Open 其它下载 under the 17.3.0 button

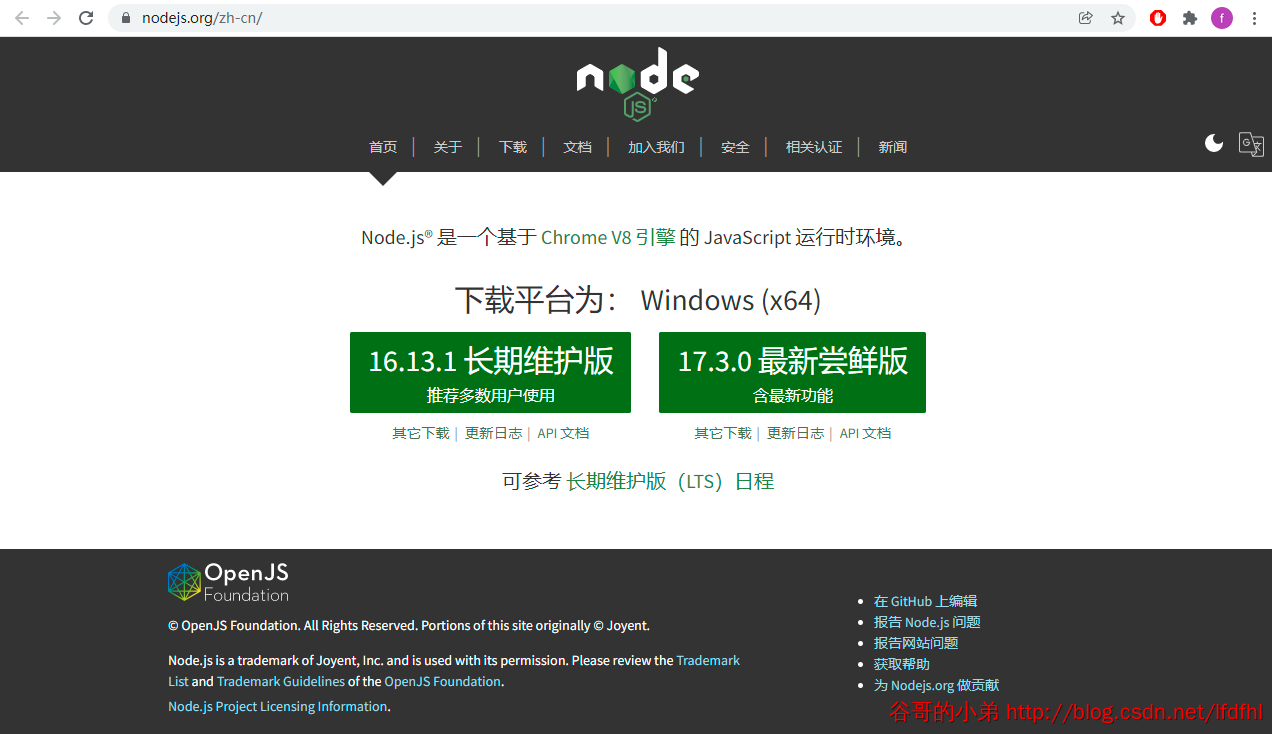click(723, 433)
